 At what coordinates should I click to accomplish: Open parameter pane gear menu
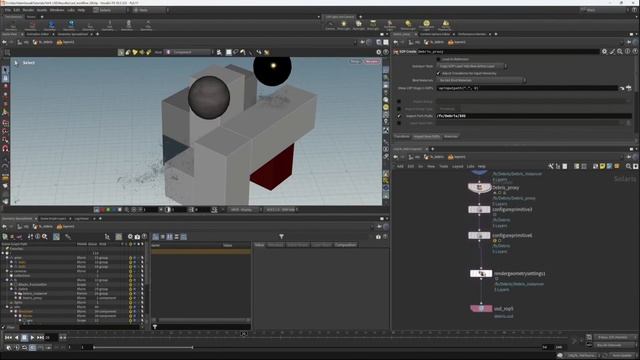click(604, 51)
